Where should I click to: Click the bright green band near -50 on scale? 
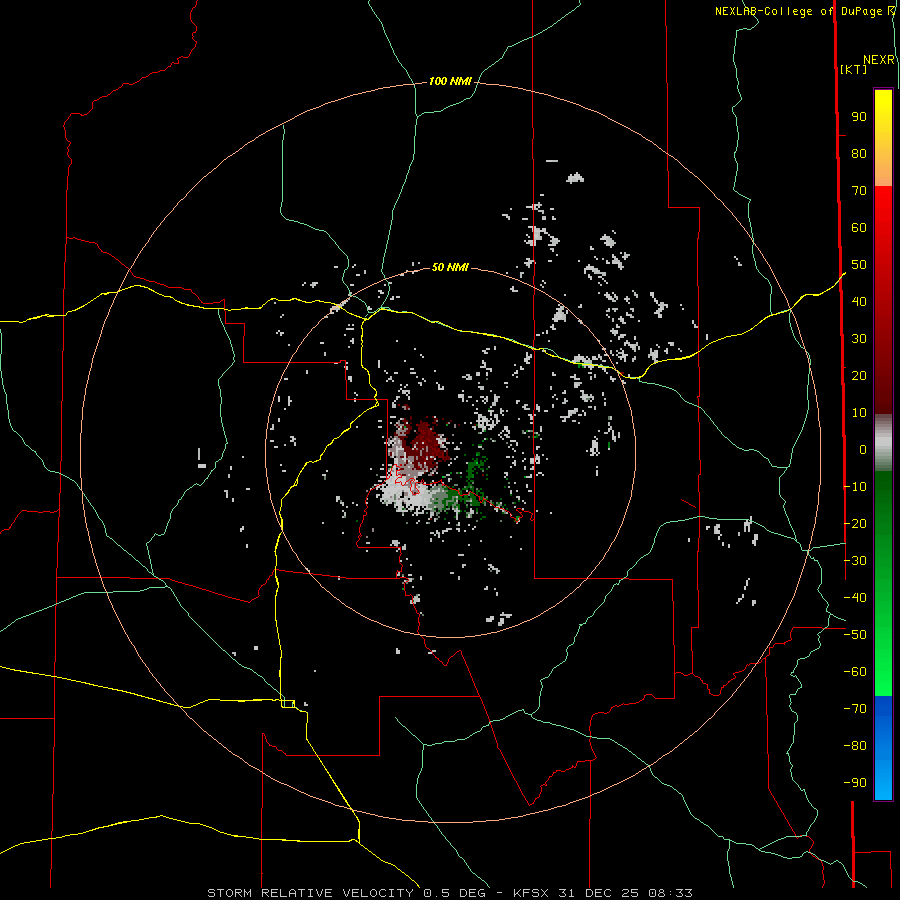(883, 634)
